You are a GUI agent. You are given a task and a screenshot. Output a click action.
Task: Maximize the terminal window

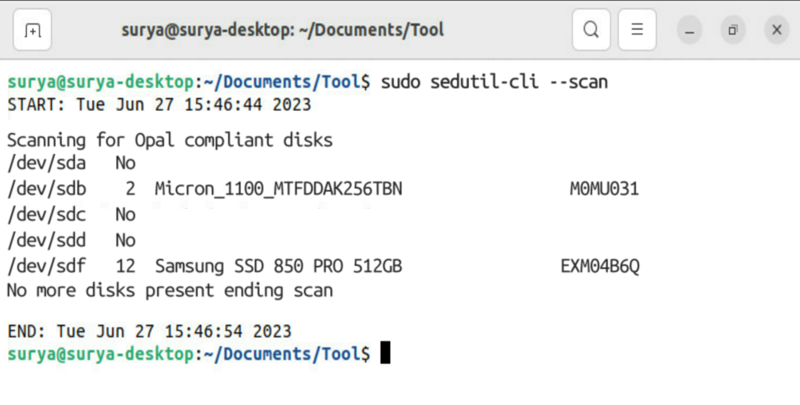coord(733,30)
